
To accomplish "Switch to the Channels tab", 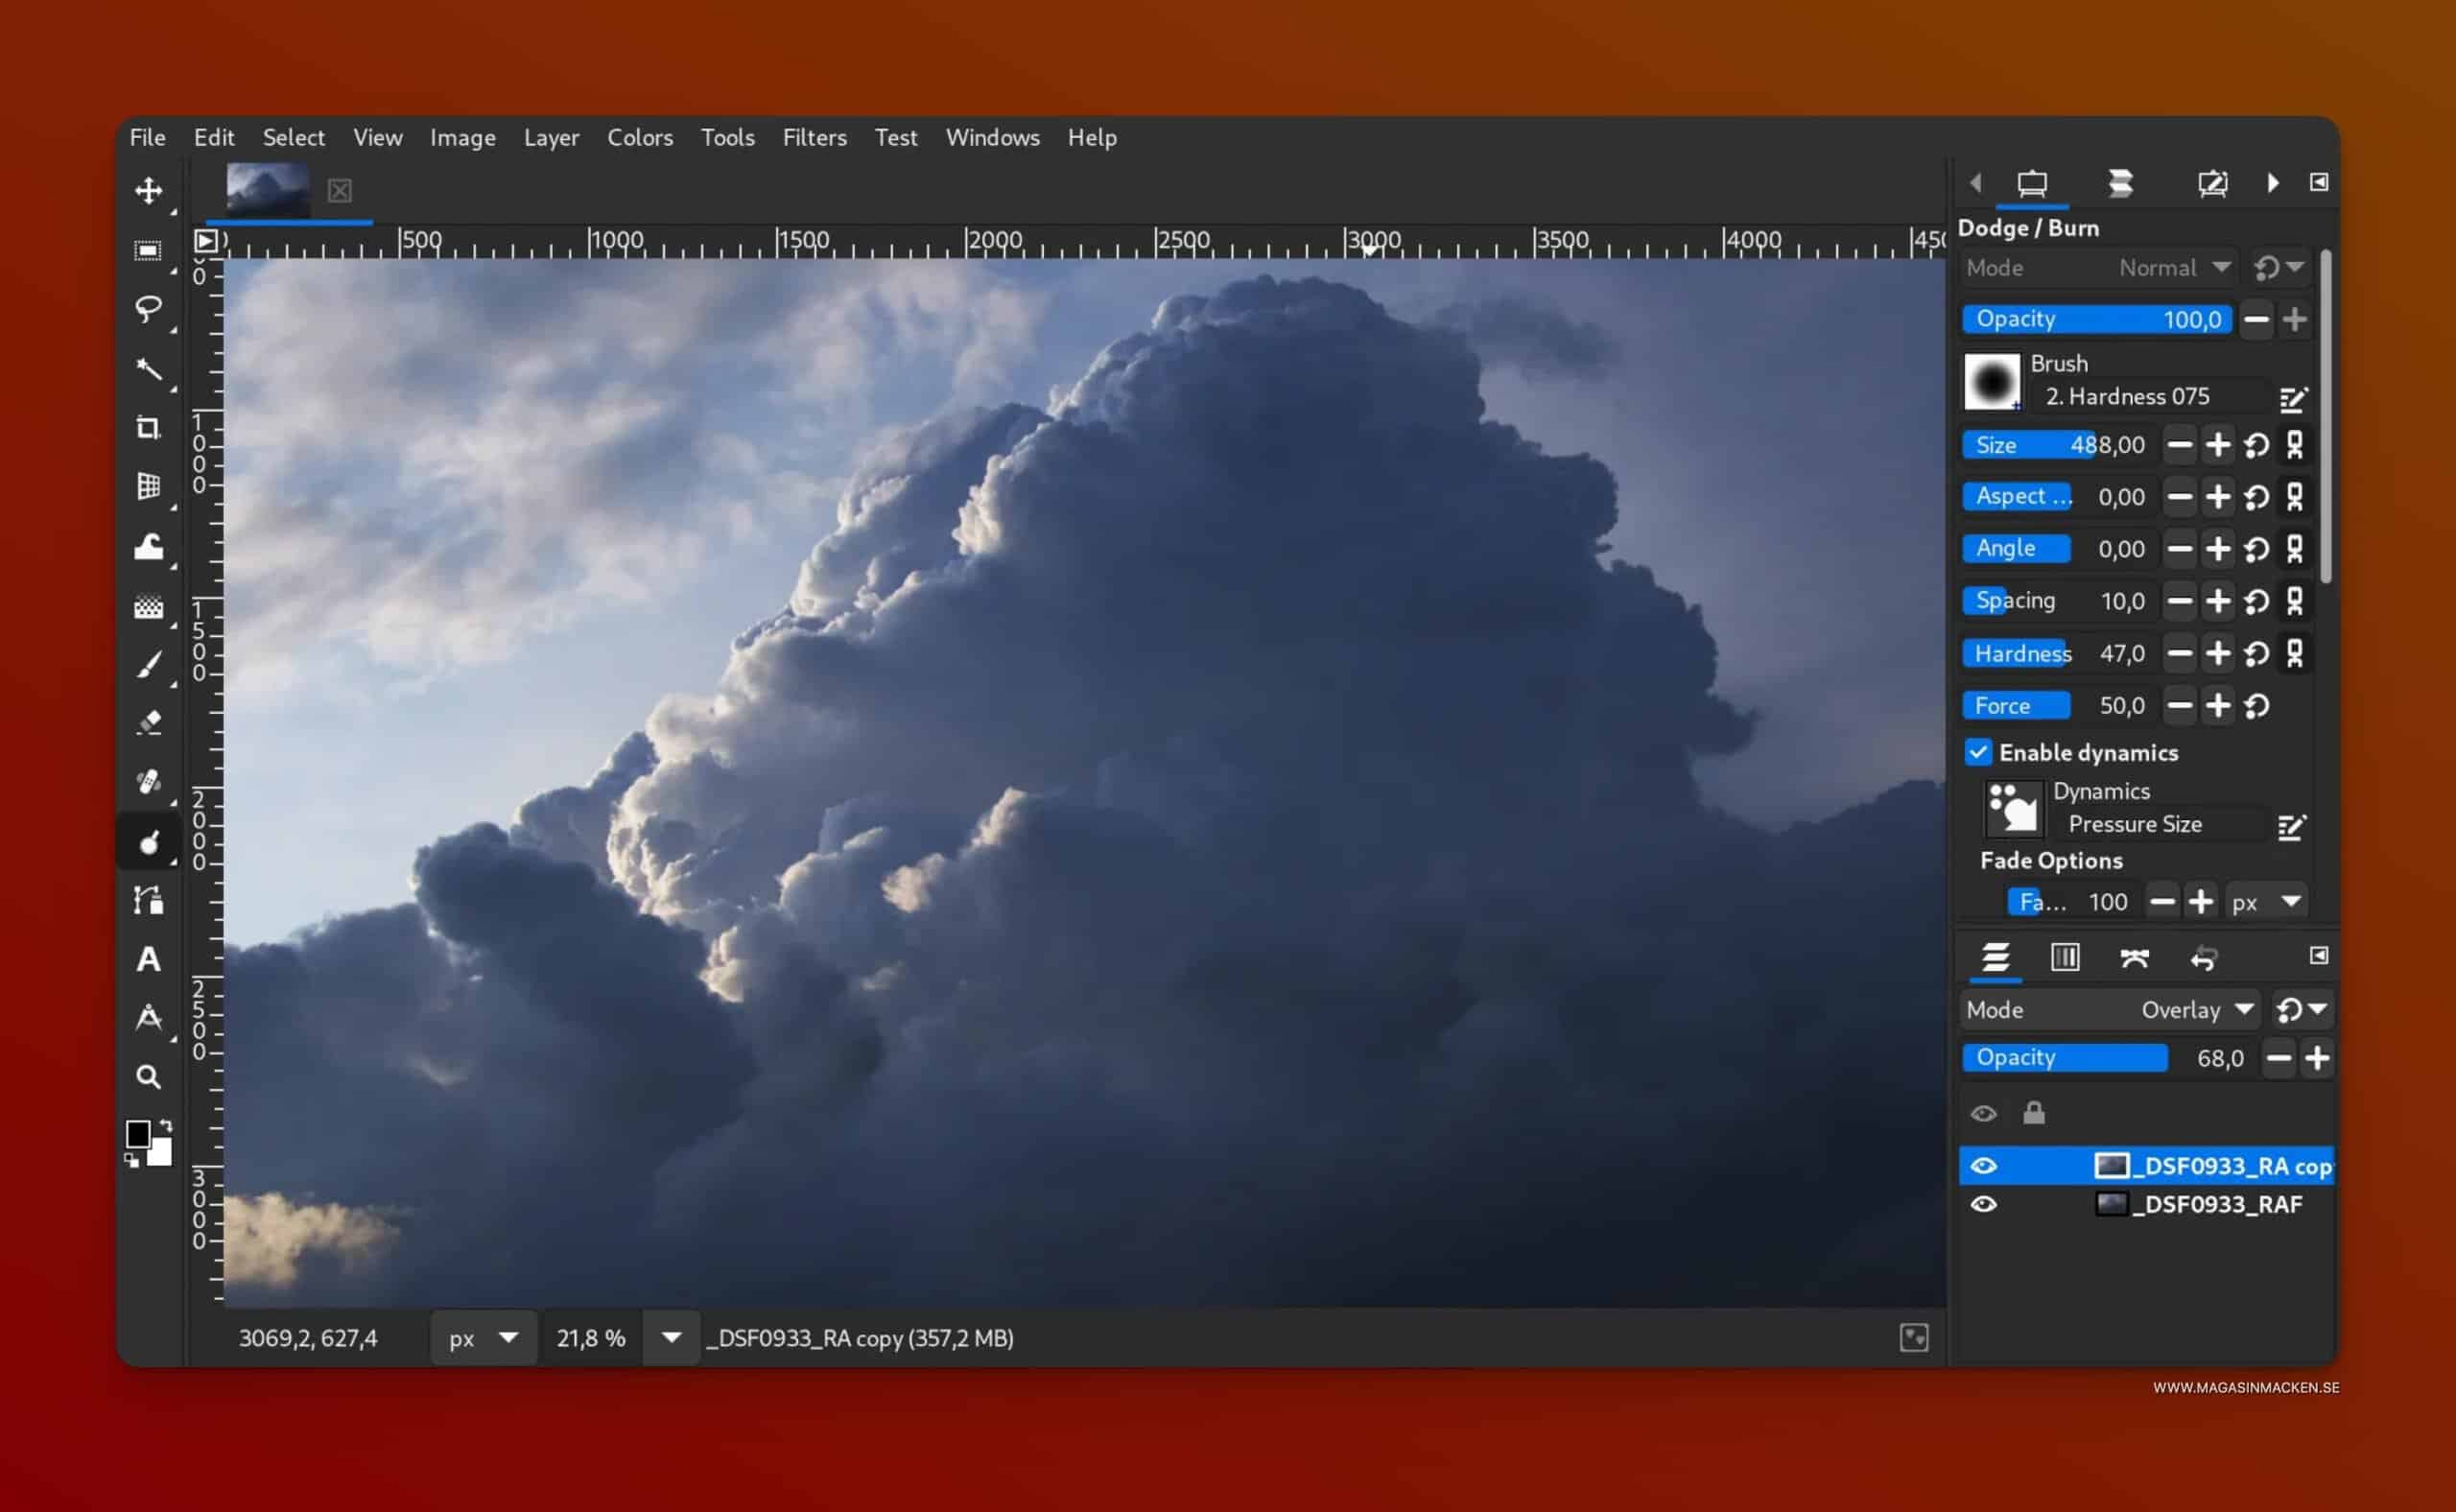I will 2064,958.
